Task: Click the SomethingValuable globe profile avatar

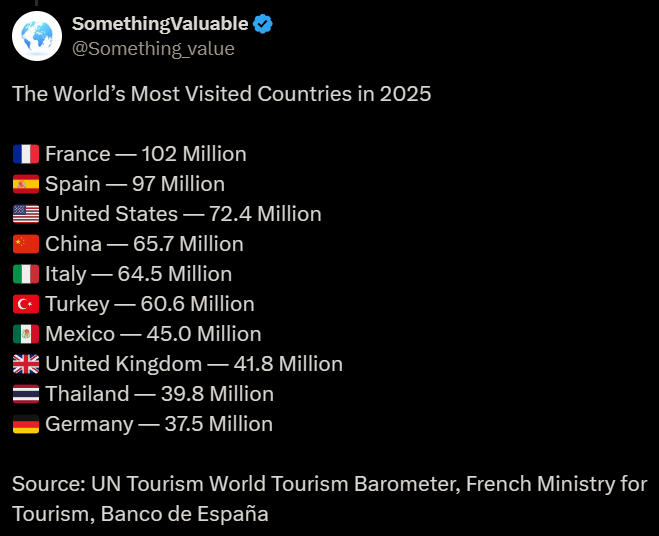Action: pyautogui.click(x=37, y=37)
